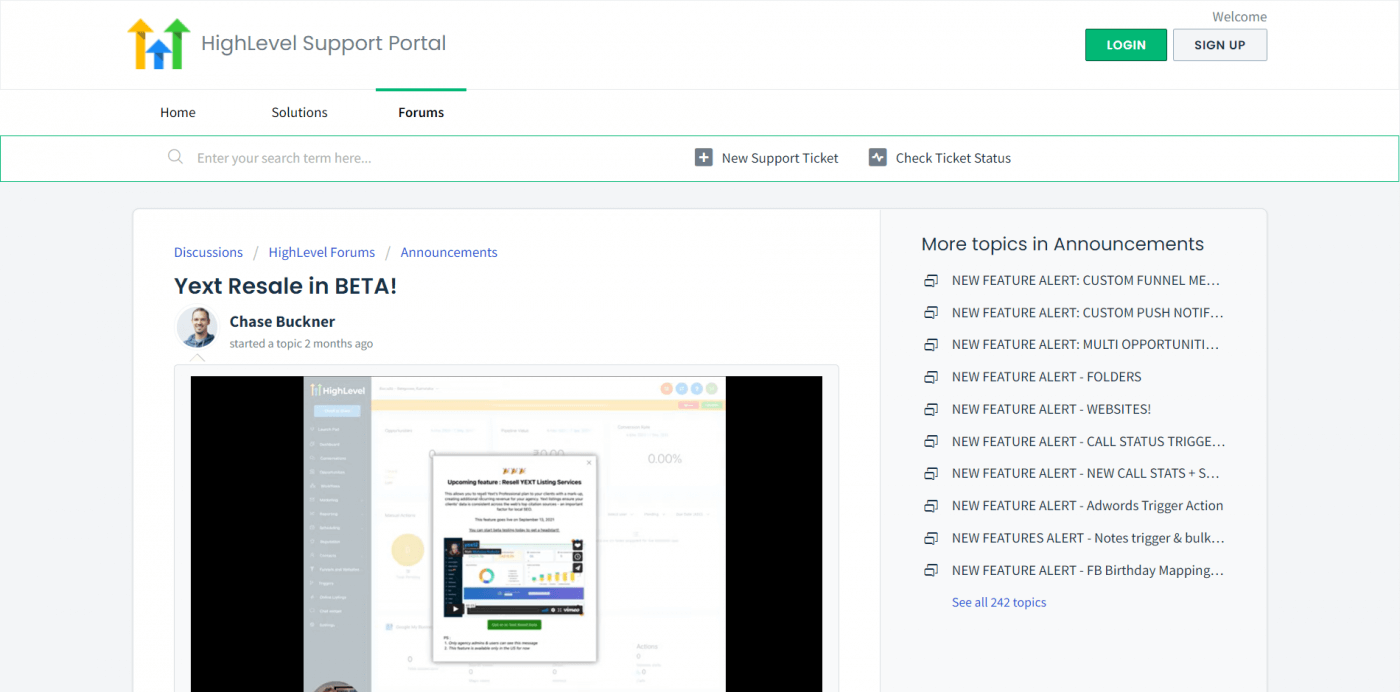Open topic NEW FEATURE ALERT - Adwords Trigger Action
The width and height of the screenshot is (1400, 692).
[1088, 506]
